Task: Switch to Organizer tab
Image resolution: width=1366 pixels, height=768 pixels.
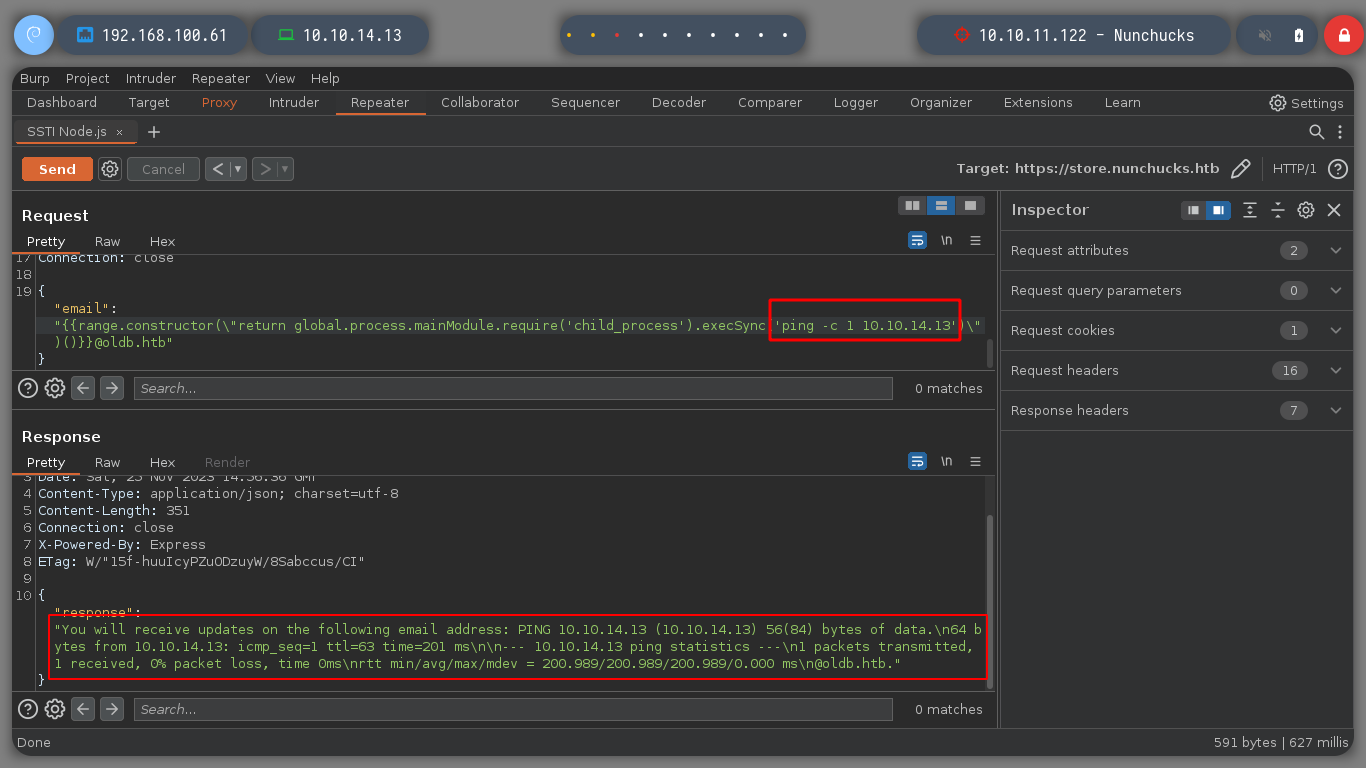Action: [941, 102]
